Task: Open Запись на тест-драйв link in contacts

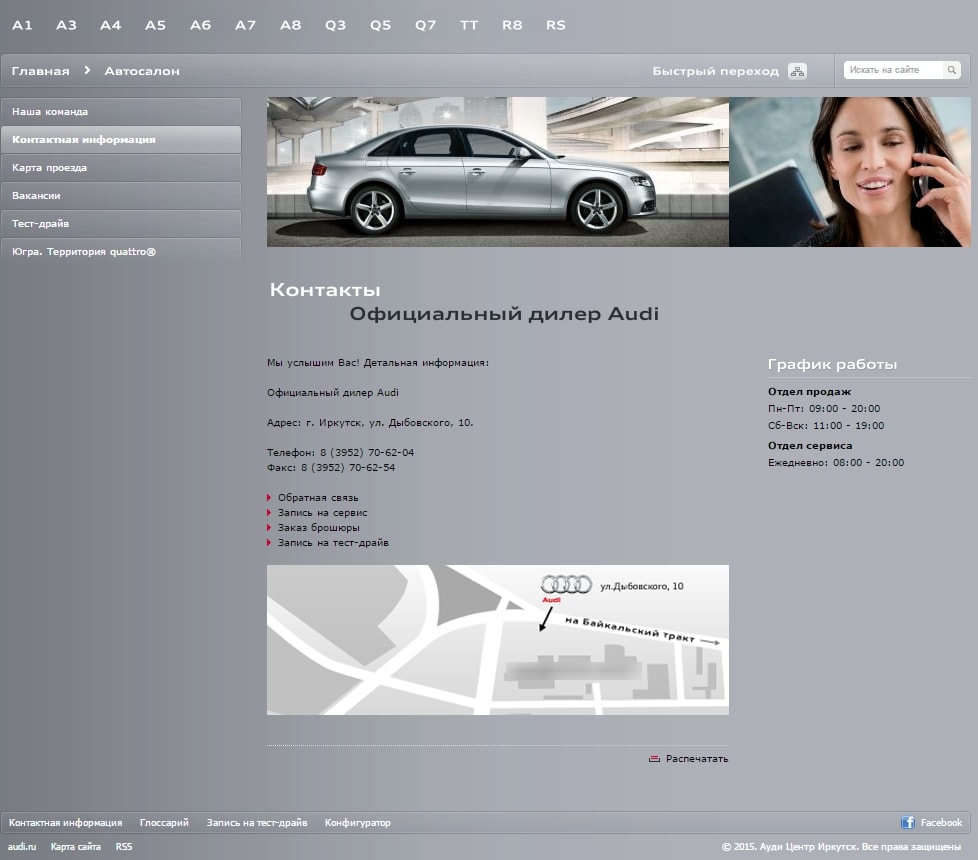Action: [x=333, y=543]
